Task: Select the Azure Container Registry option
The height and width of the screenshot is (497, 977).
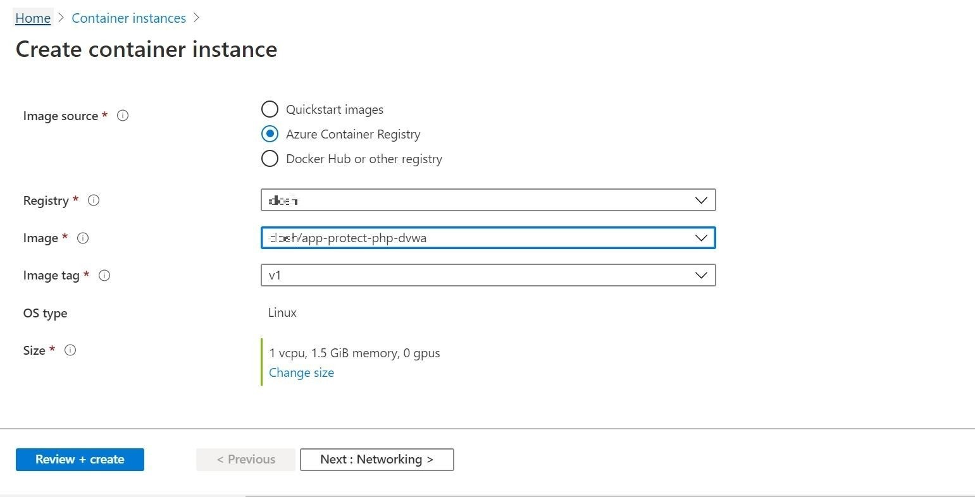Action: 269,134
